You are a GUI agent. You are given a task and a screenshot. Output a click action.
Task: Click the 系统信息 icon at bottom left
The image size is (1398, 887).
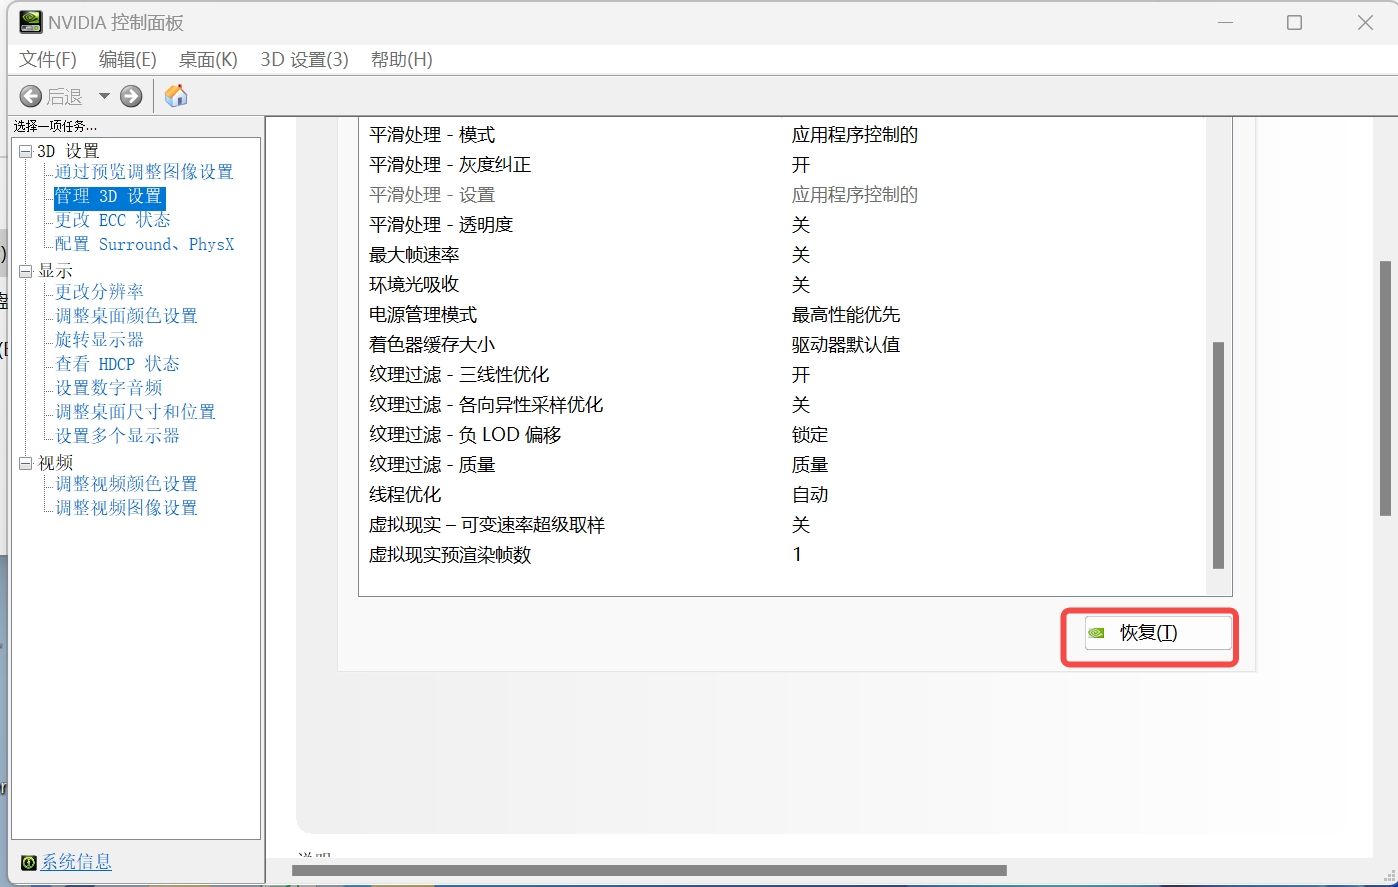[29, 862]
